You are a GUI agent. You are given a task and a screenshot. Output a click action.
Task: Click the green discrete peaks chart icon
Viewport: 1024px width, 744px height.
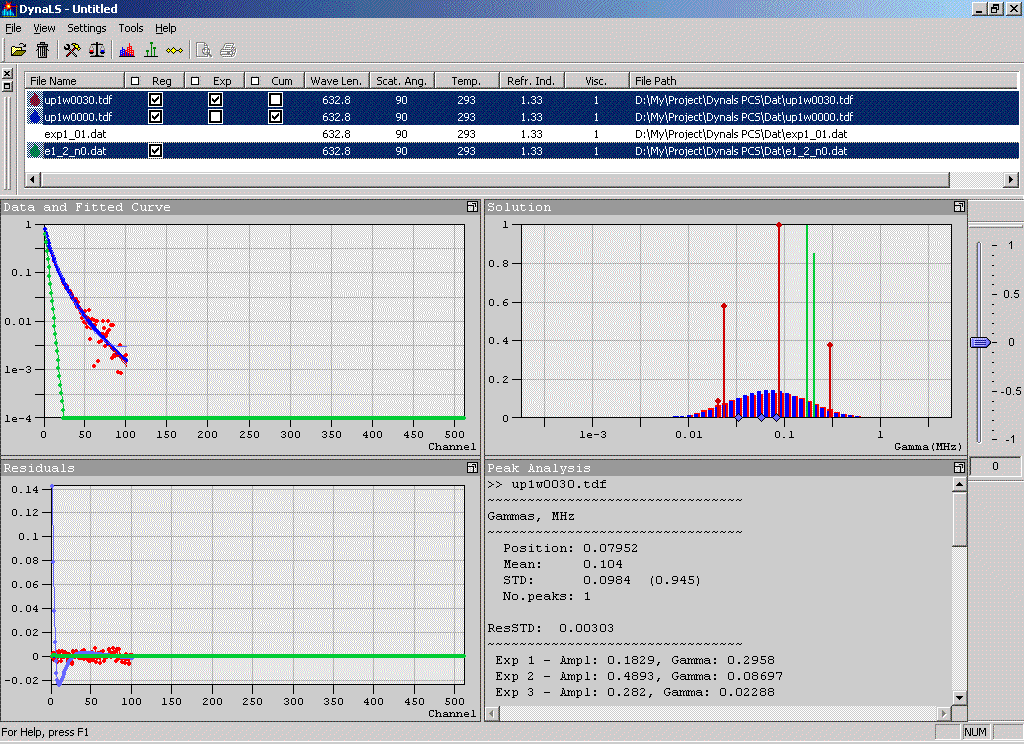pyautogui.click(x=151, y=50)
